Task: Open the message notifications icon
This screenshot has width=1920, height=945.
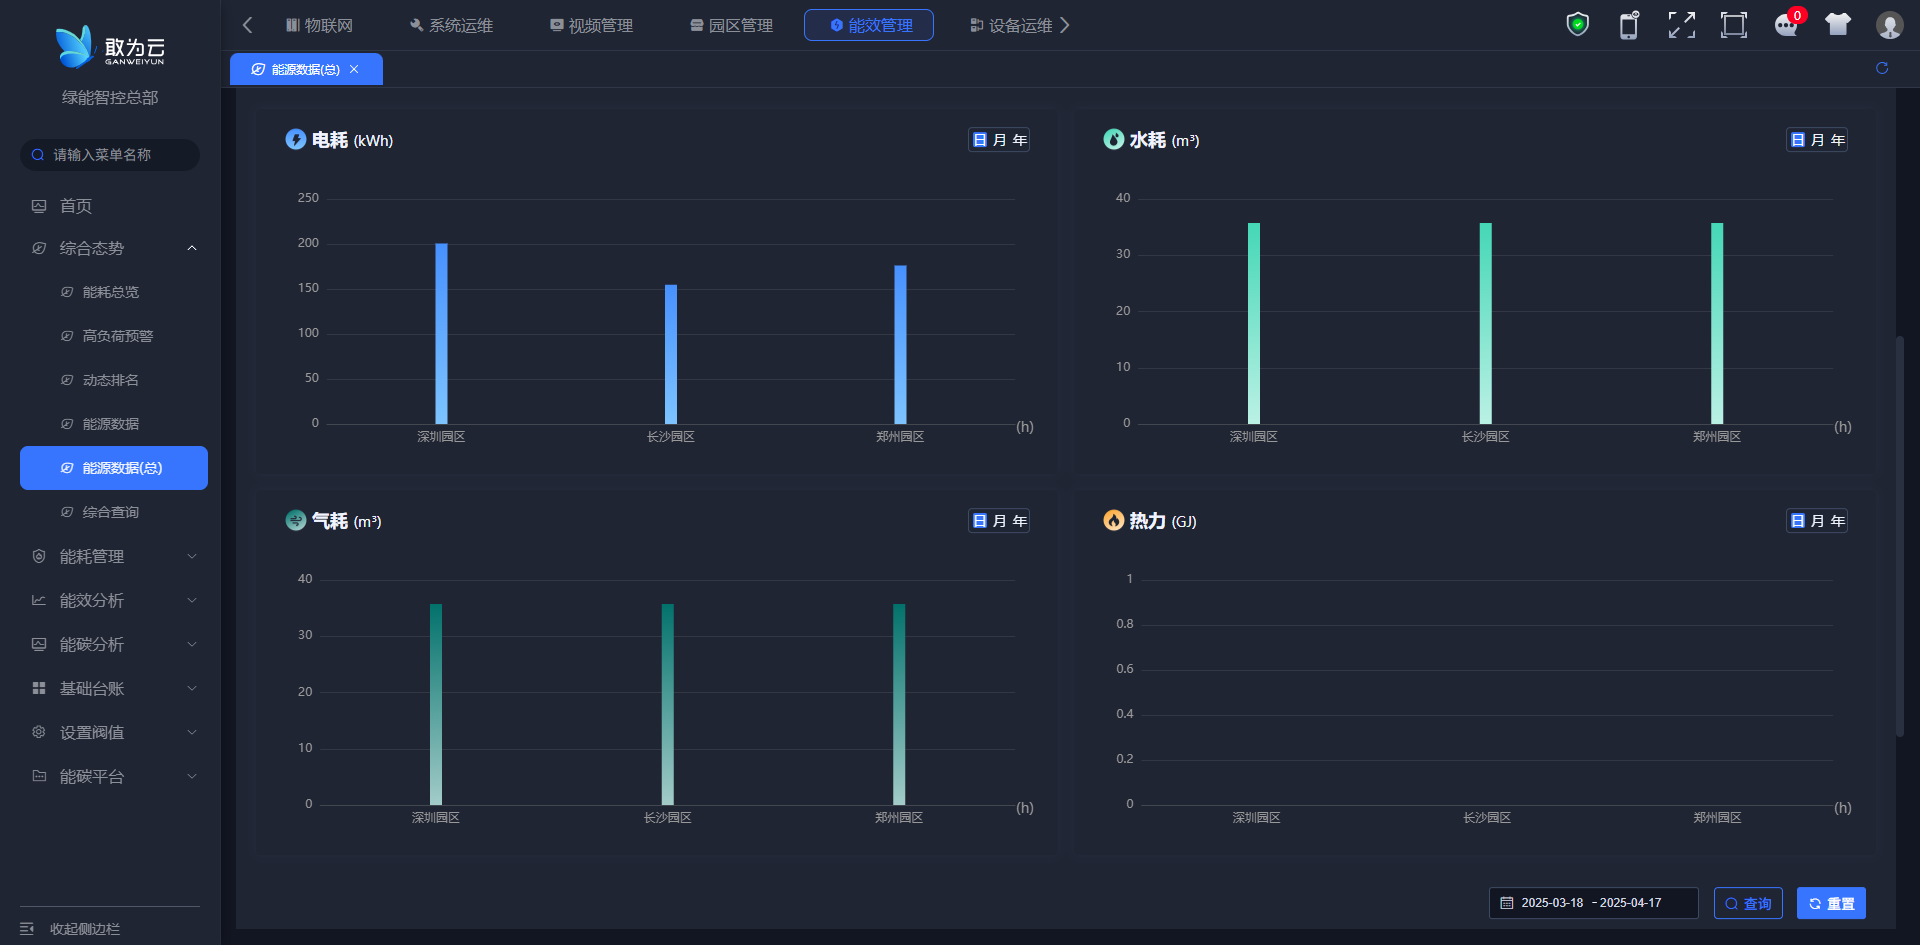Action: pyautogui.click(x=1787, y=25)
